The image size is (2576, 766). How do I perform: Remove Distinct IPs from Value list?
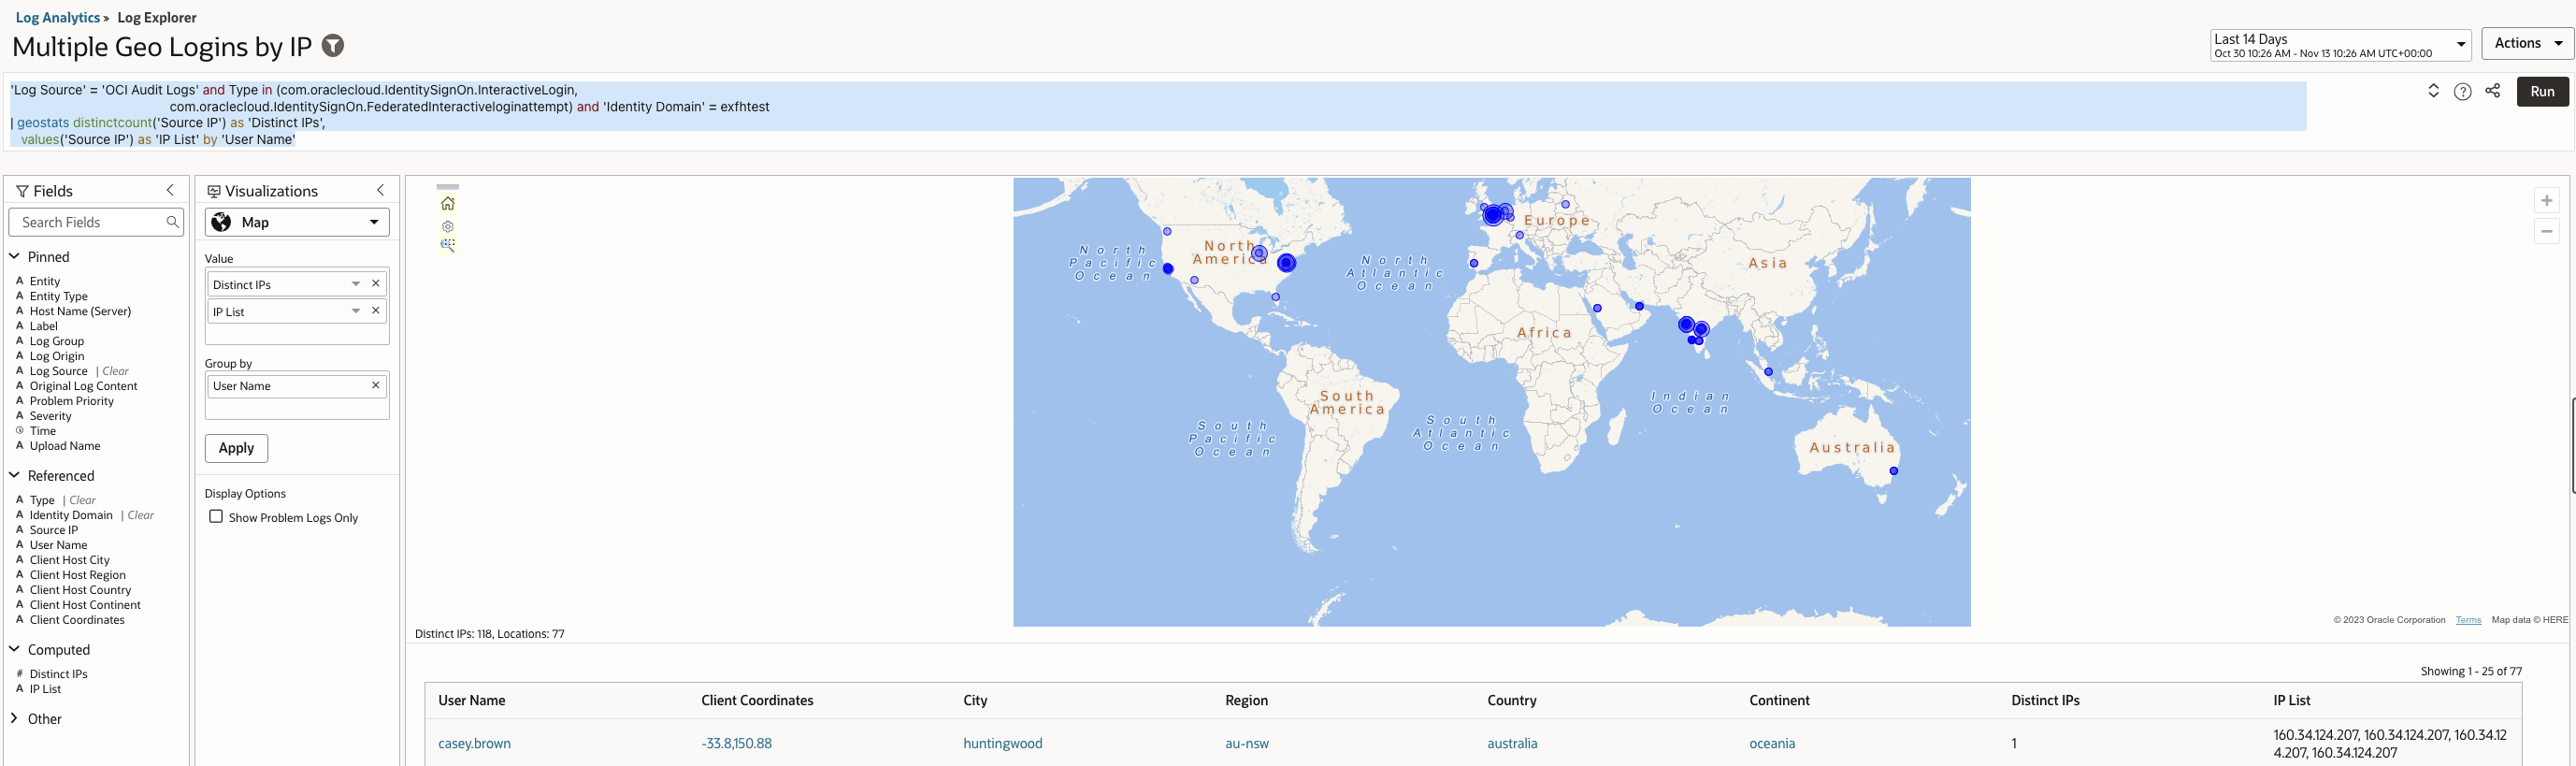(x=376, y=284)
